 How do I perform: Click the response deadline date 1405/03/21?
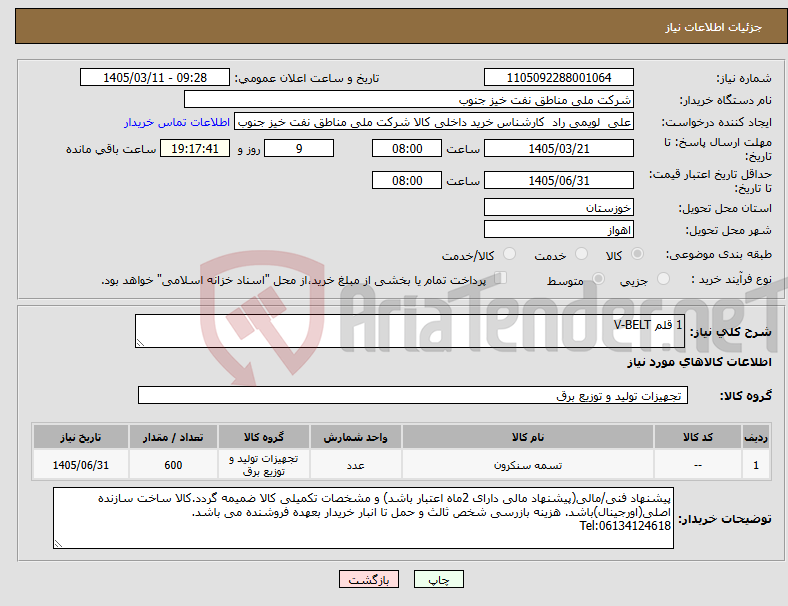[558, 148]
